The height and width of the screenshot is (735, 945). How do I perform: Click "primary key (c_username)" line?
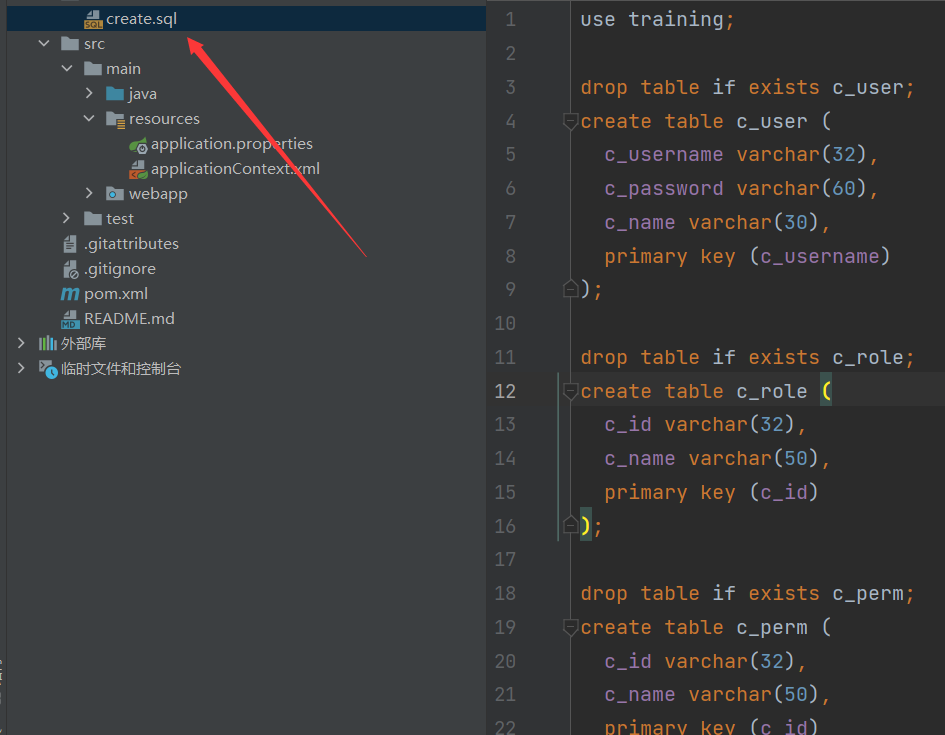(747, 257)
